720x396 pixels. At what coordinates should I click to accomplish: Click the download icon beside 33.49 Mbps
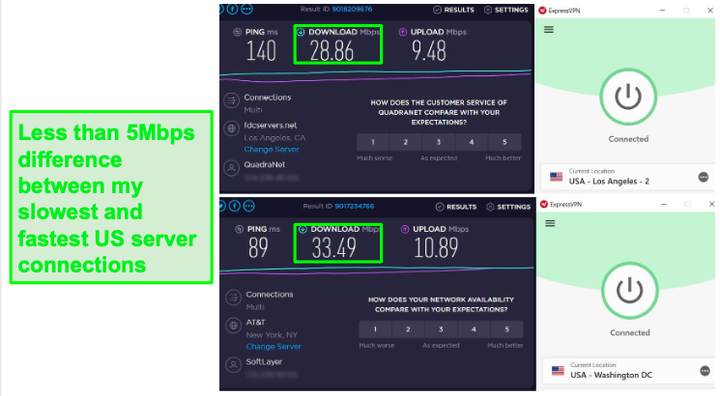tap(303, 229)
